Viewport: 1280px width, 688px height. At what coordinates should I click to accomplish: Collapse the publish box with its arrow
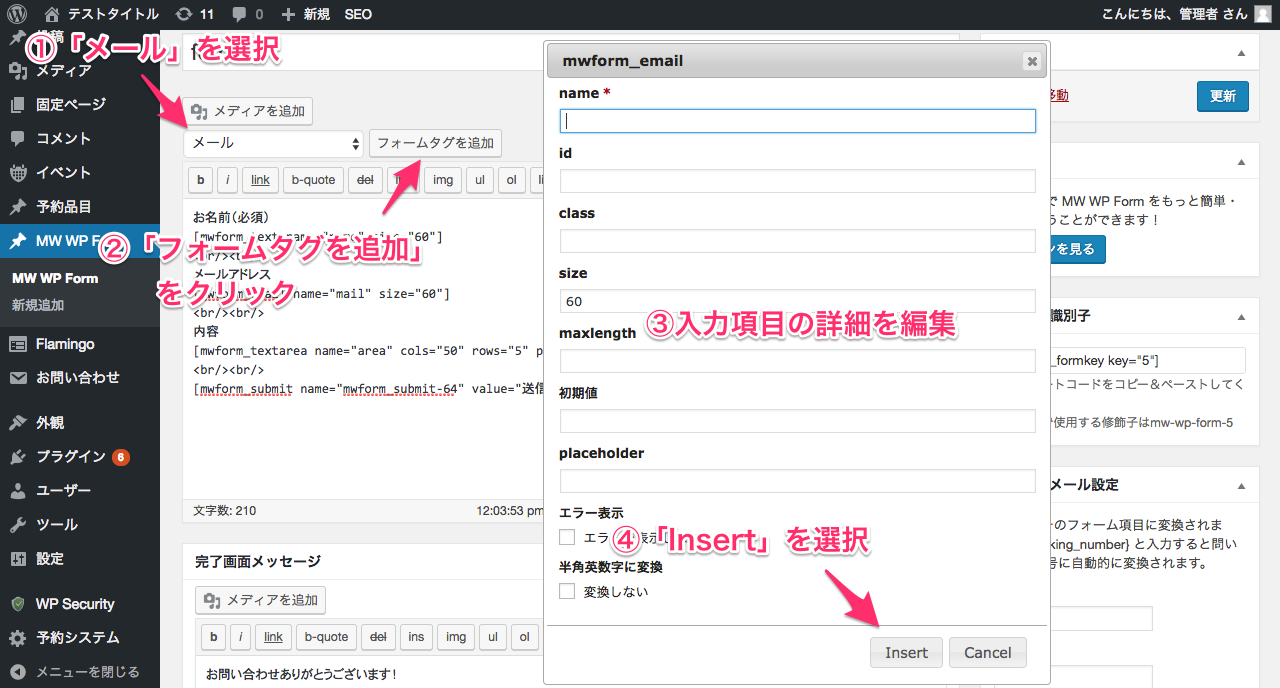pyautogui.click(x=1241, y=53)
